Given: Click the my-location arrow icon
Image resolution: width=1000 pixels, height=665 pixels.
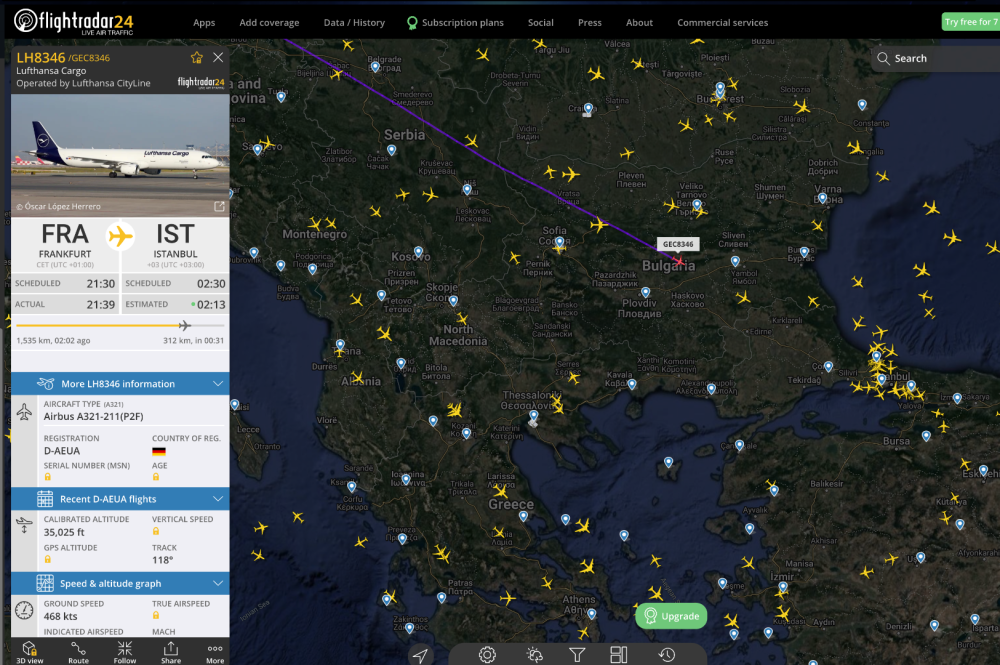Looking at the screenshot, I should 420,655.
